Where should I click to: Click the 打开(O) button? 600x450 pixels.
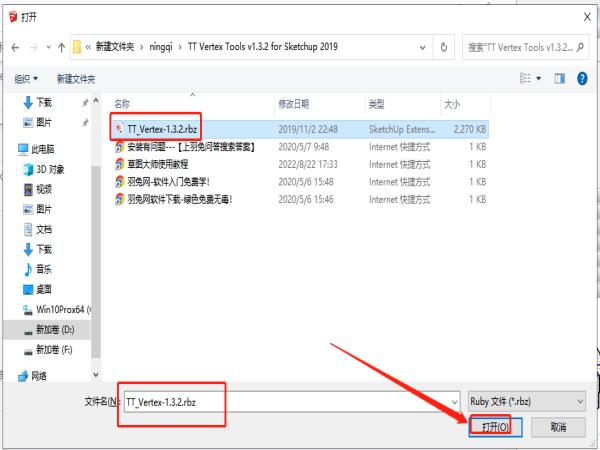496,427
